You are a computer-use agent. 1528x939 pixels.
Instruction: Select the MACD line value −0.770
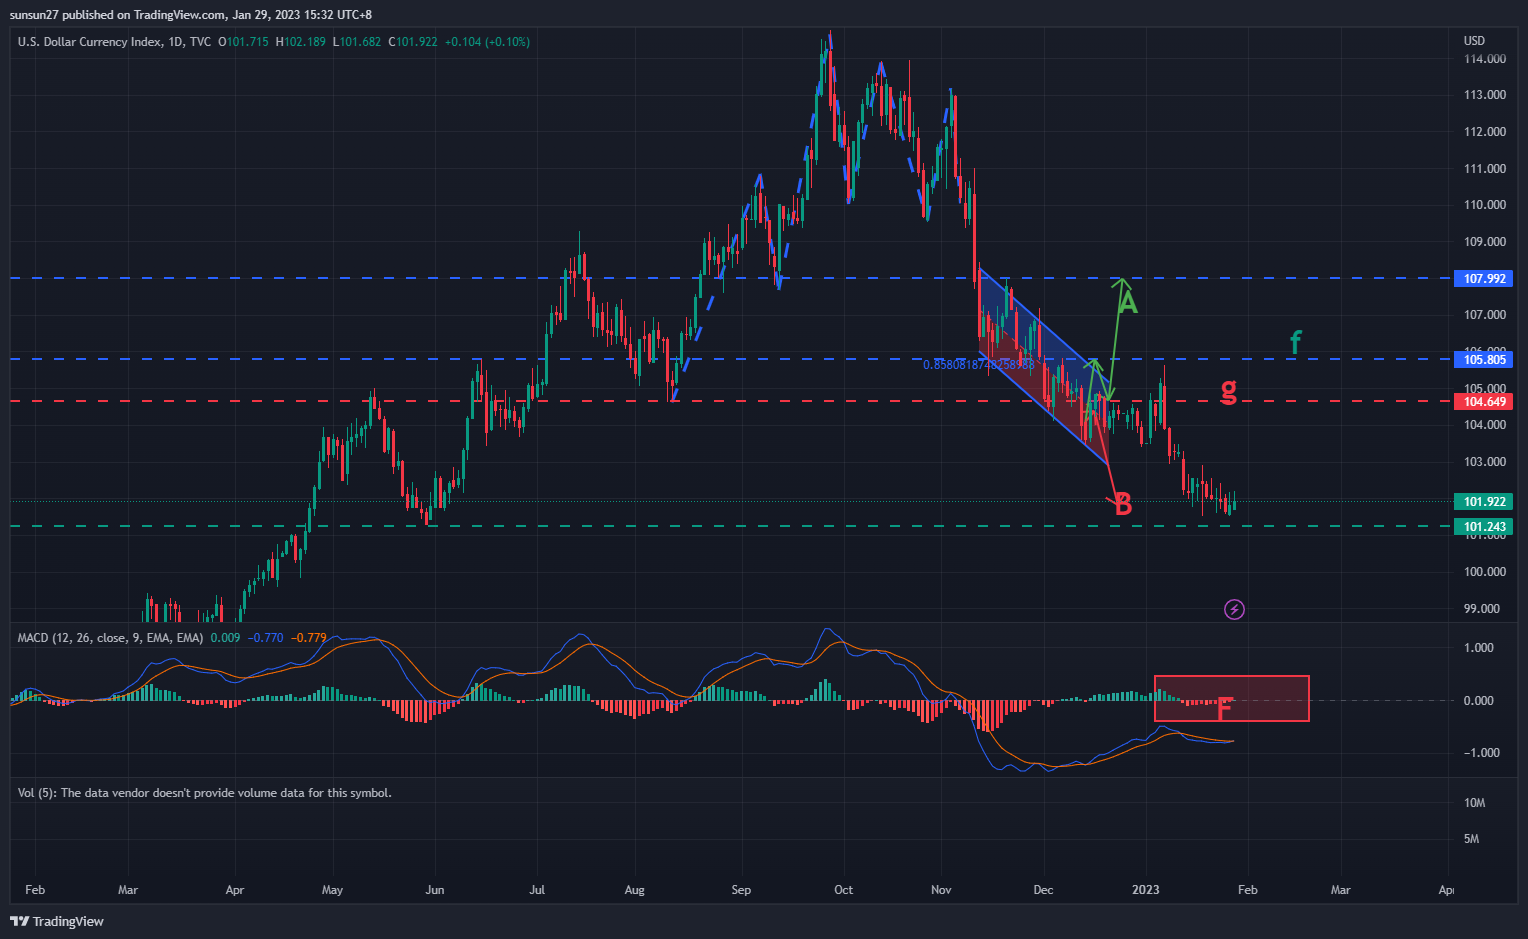265,637
